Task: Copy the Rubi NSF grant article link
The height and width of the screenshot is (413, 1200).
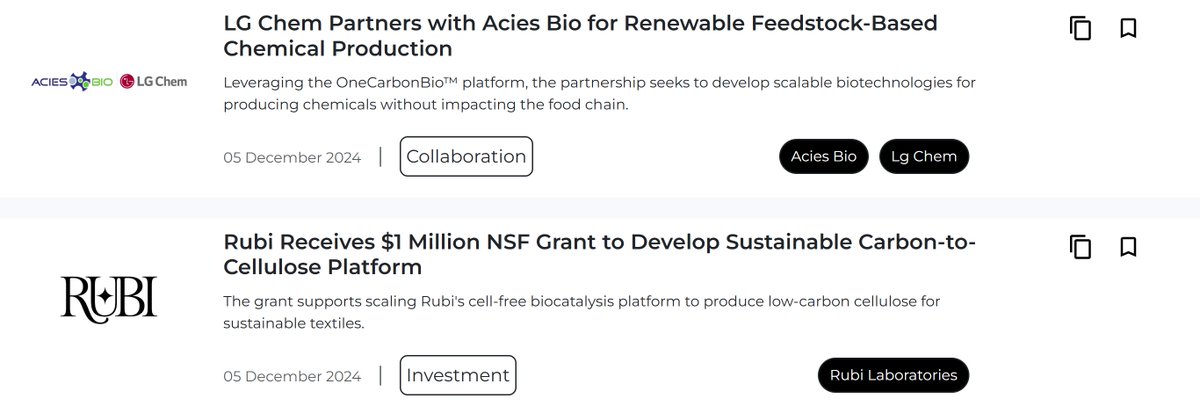Action: [1080, 246]
